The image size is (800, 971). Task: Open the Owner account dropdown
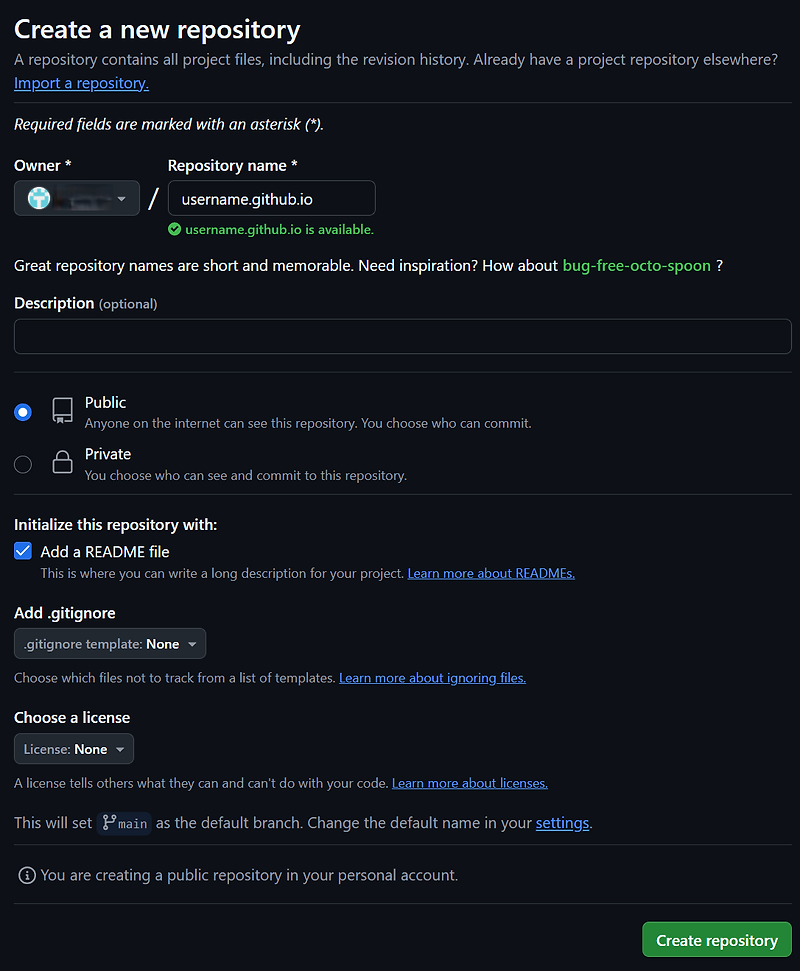(x=76, y=197)
